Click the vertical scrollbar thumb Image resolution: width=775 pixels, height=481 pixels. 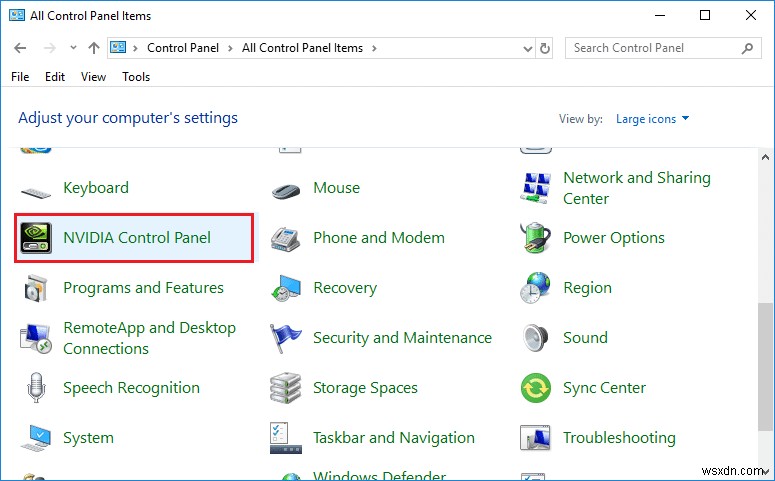click(x=765, y=367)
